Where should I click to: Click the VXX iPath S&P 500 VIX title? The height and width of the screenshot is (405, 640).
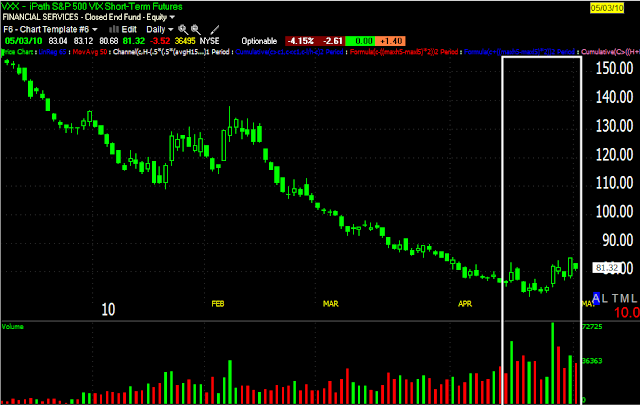(92, 6)
